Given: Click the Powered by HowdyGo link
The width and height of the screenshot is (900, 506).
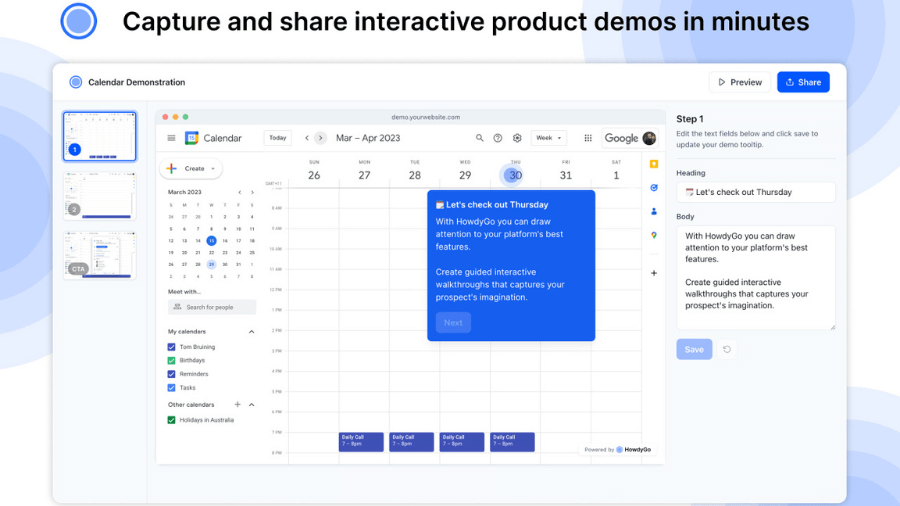Looking at the screenshot, I should pyautogui.click(x=618, y=450).
